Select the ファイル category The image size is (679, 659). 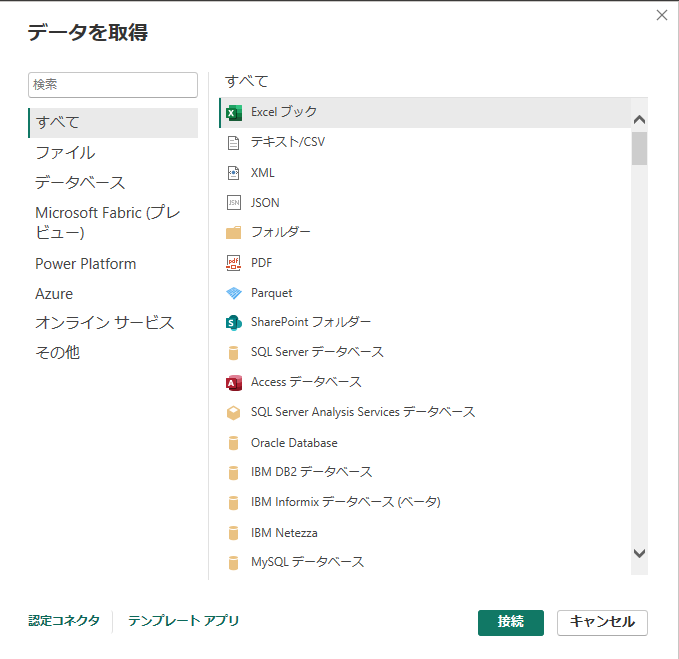coord(65,153)
